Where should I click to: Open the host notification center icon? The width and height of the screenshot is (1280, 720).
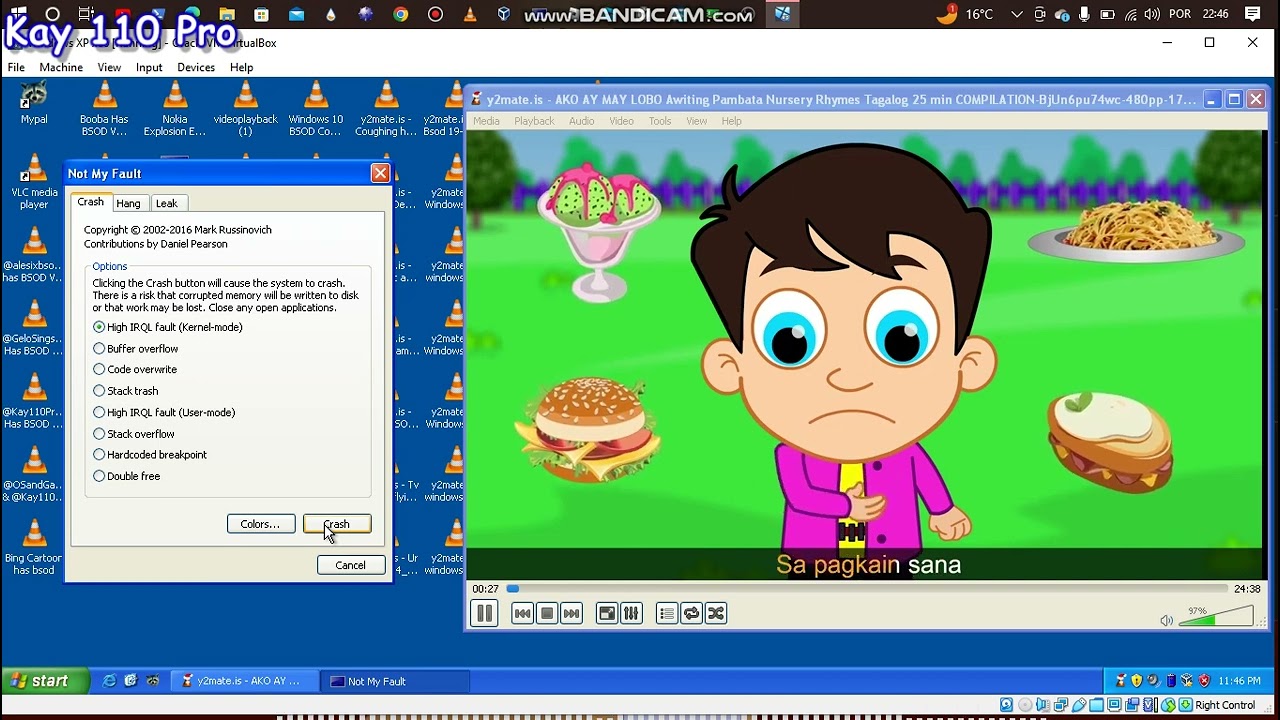[1252, 14]
